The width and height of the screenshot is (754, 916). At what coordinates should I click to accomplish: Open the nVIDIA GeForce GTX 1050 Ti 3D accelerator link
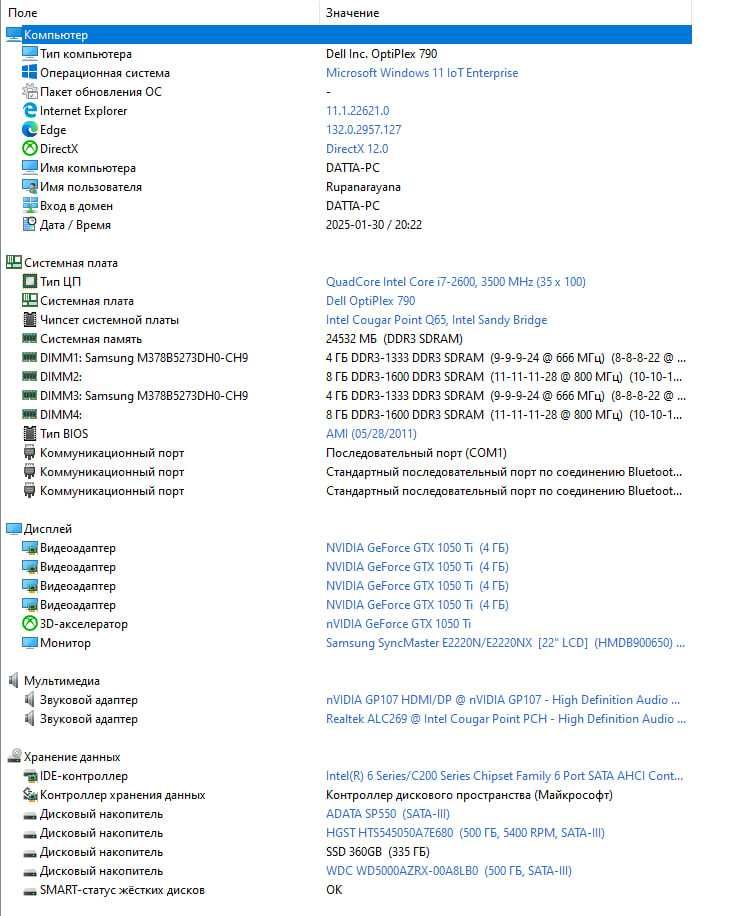[398, 623]
